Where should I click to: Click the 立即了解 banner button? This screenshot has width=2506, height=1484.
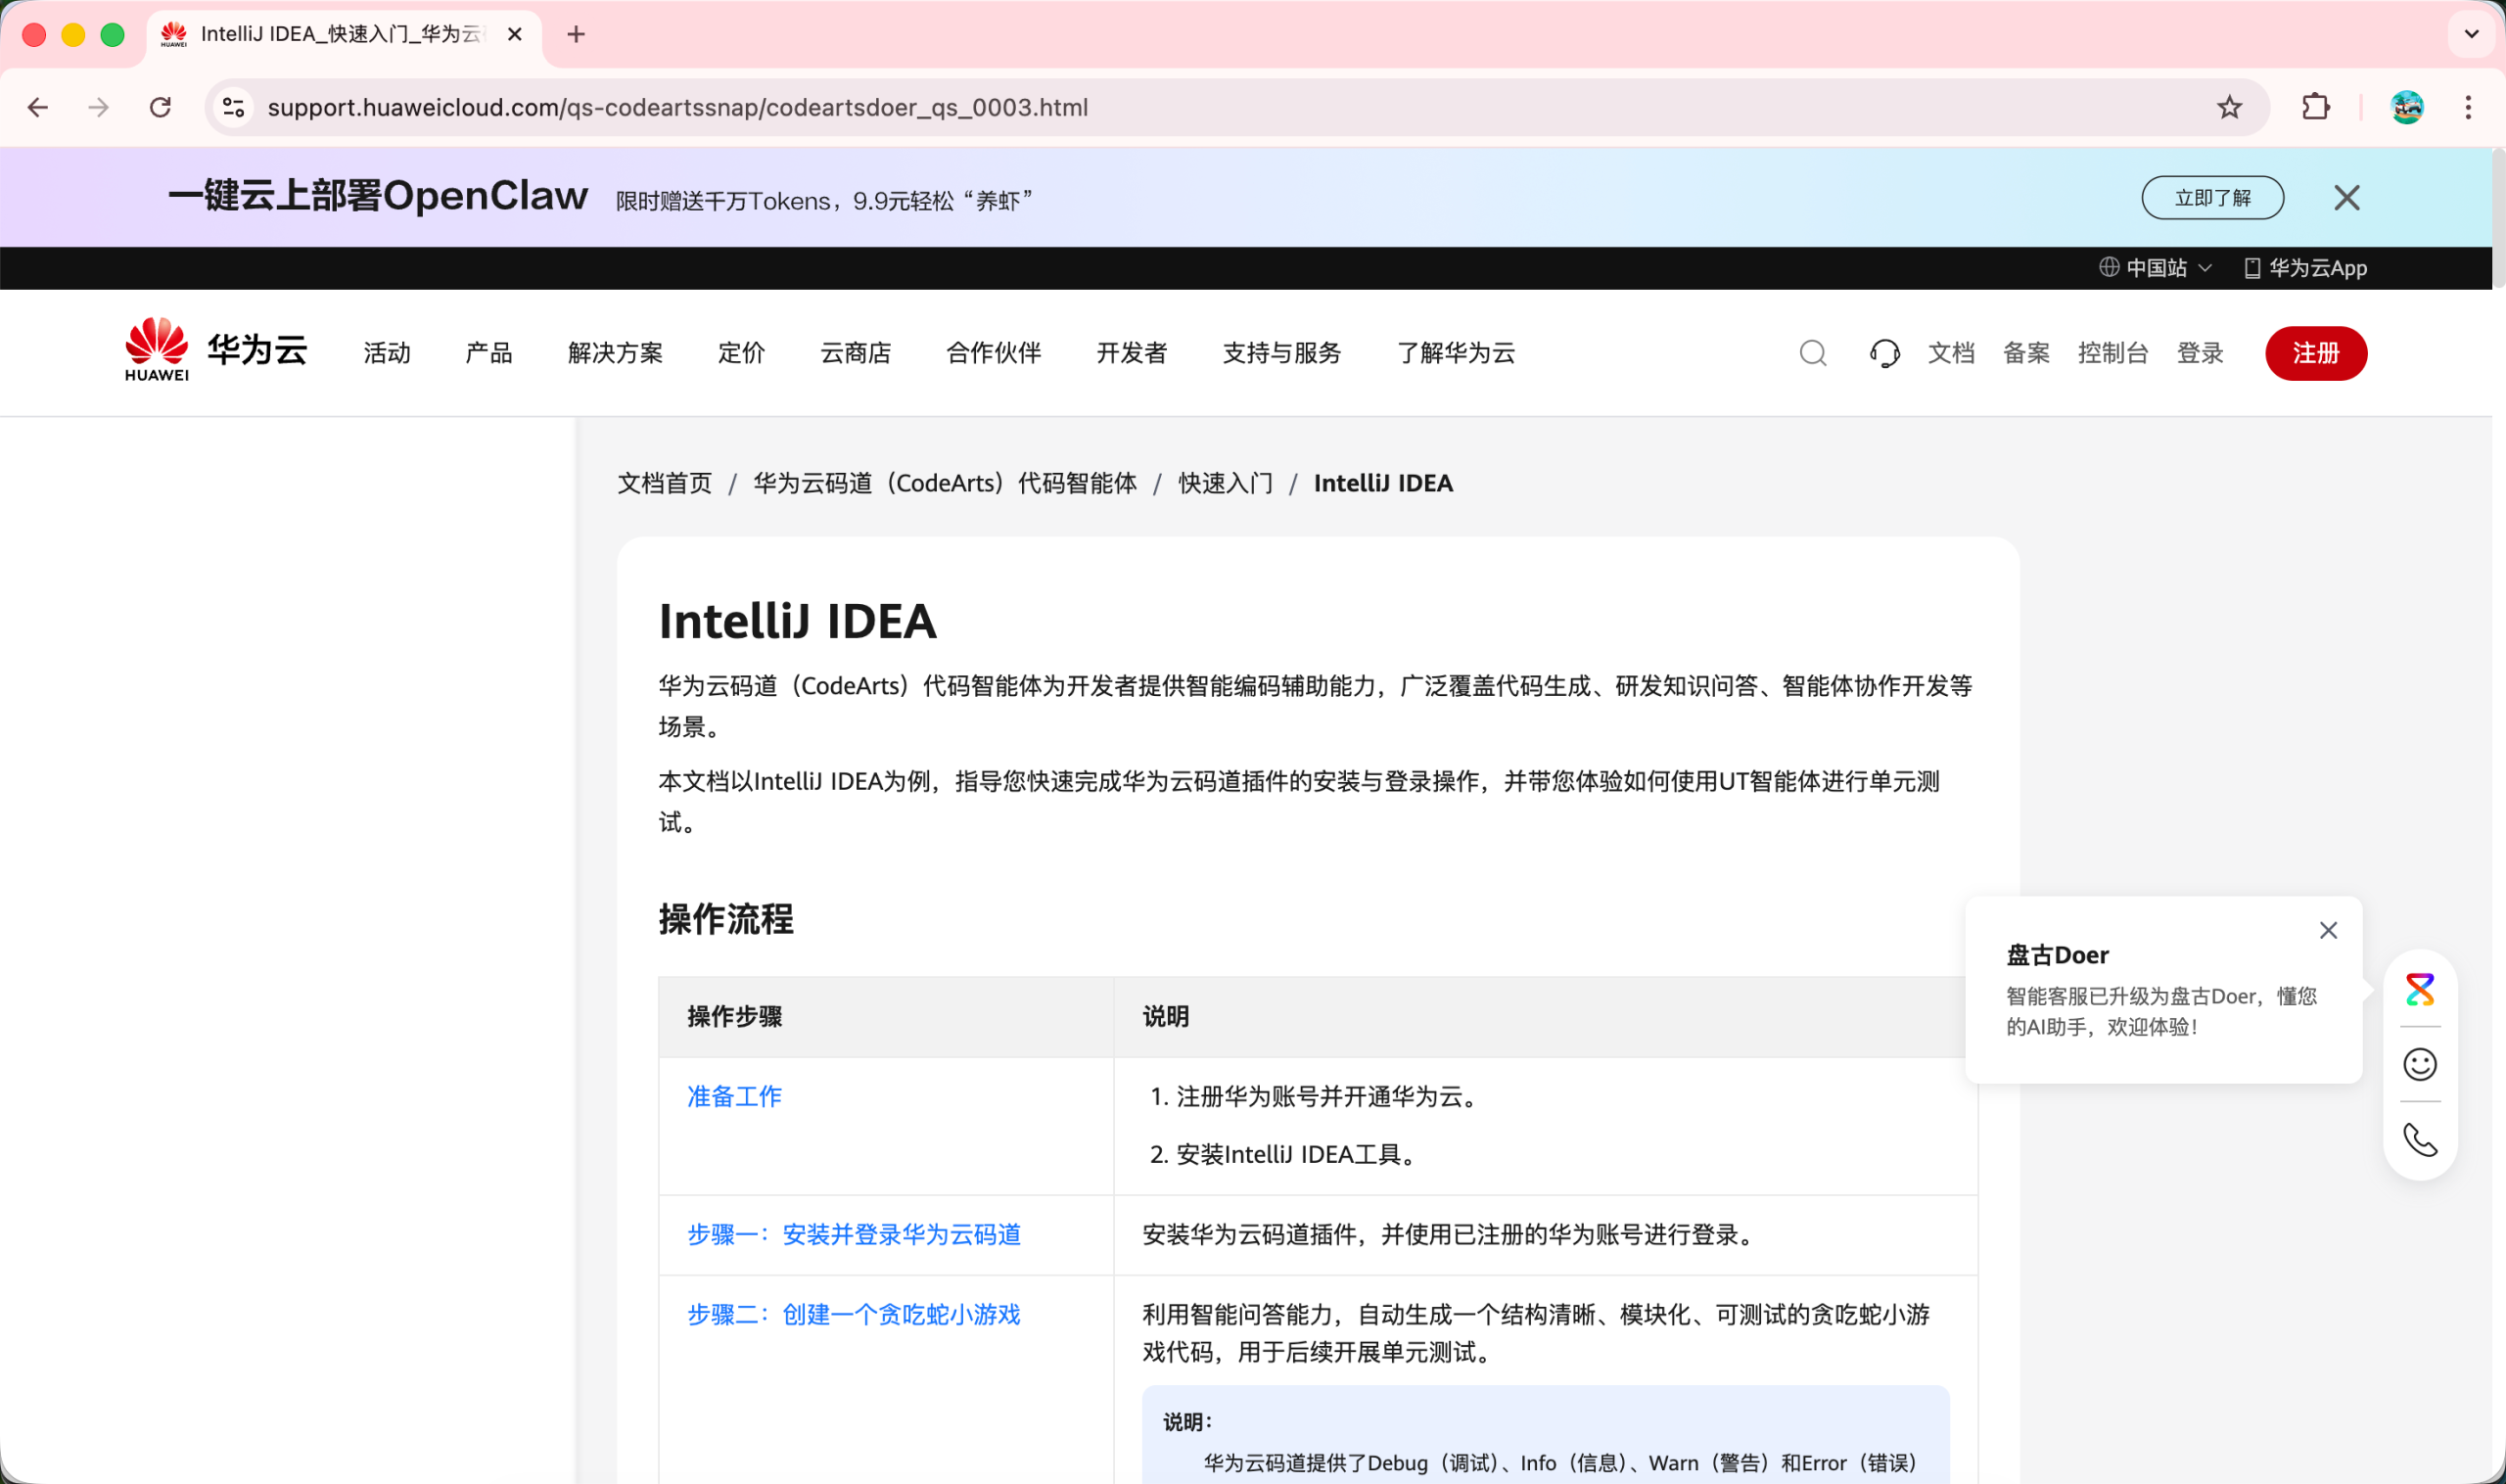[2212, 198]
